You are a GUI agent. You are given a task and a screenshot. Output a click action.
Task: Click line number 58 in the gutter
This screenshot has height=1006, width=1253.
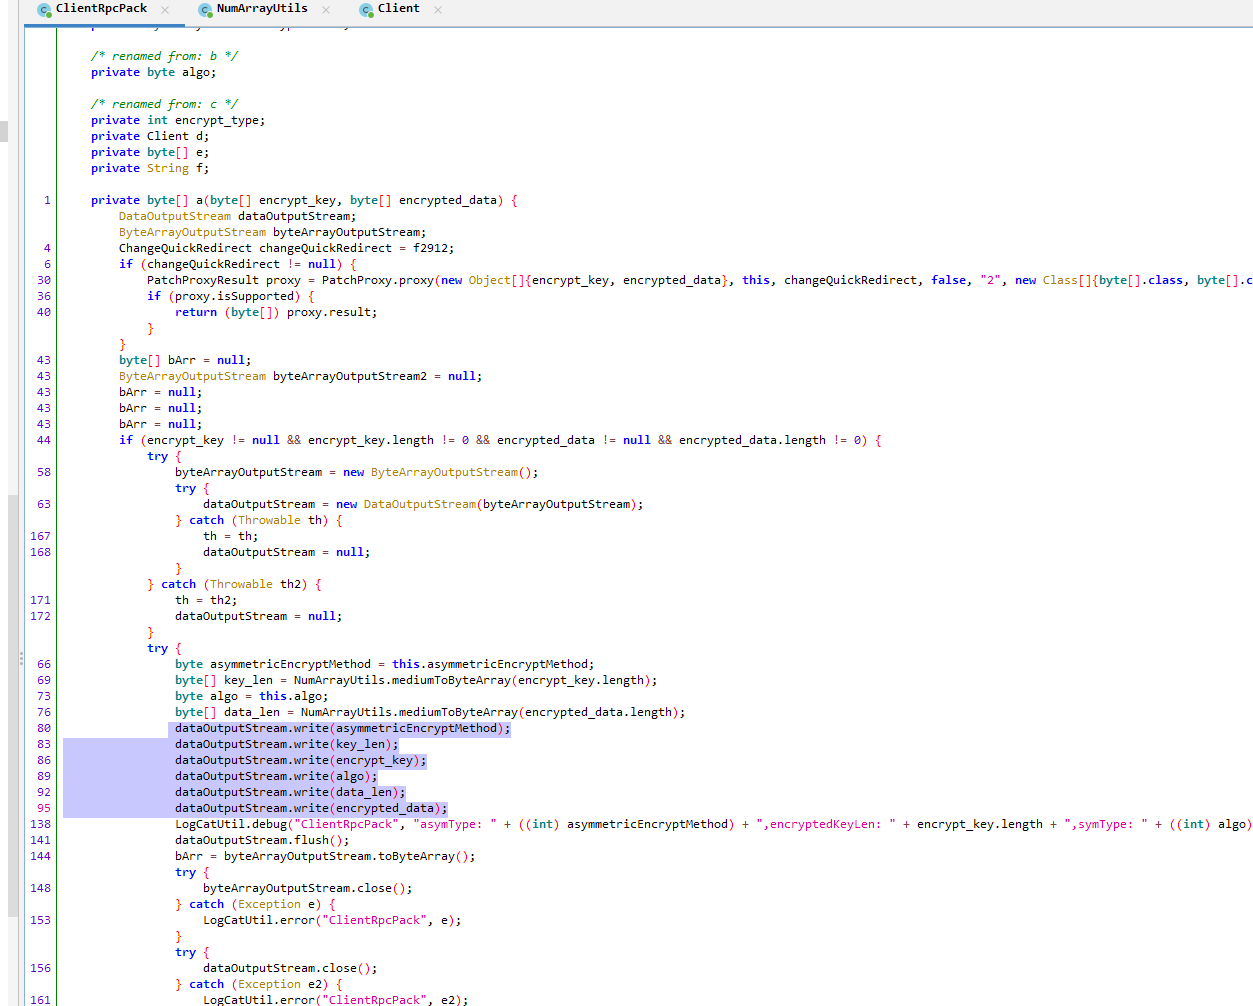coord(43,472)
